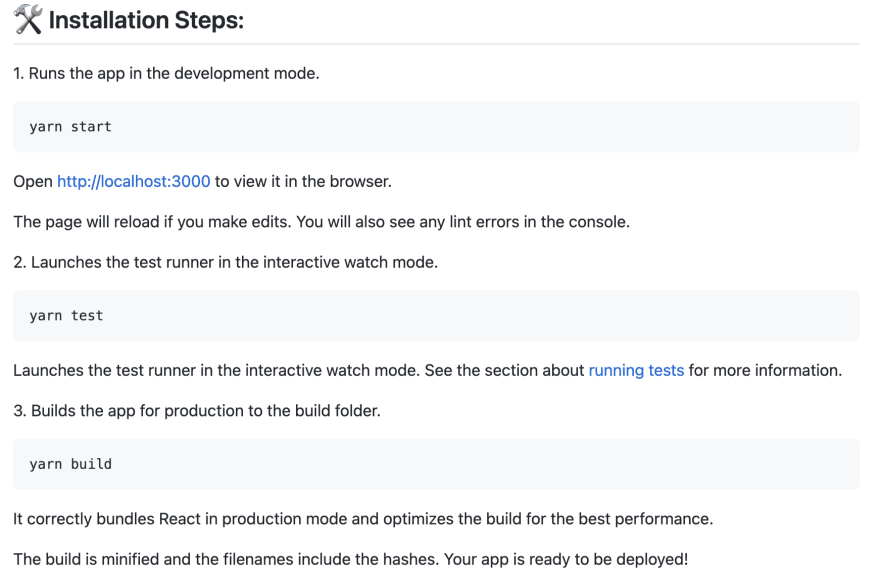Click step 3 'Builds the app for production' text
Screen dimensions: 880x584
205,411
